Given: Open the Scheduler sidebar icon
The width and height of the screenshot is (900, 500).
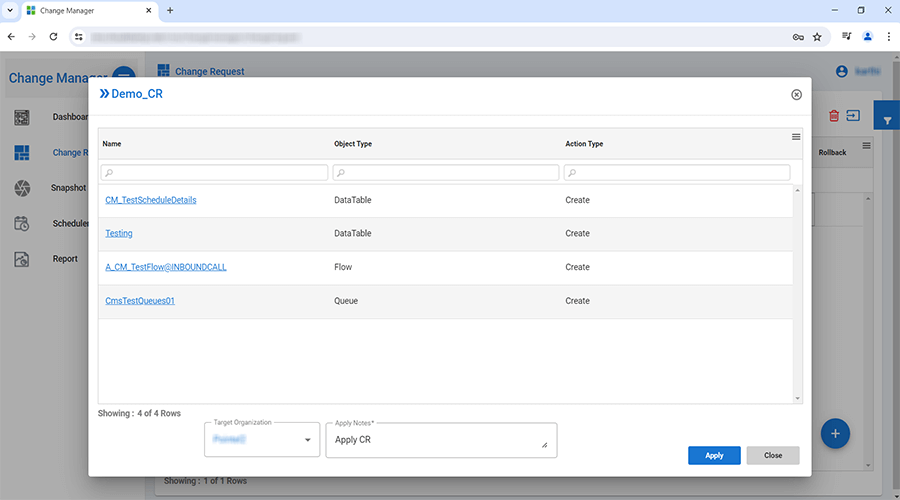Looking at the screenshot, I should click(22, 223).
